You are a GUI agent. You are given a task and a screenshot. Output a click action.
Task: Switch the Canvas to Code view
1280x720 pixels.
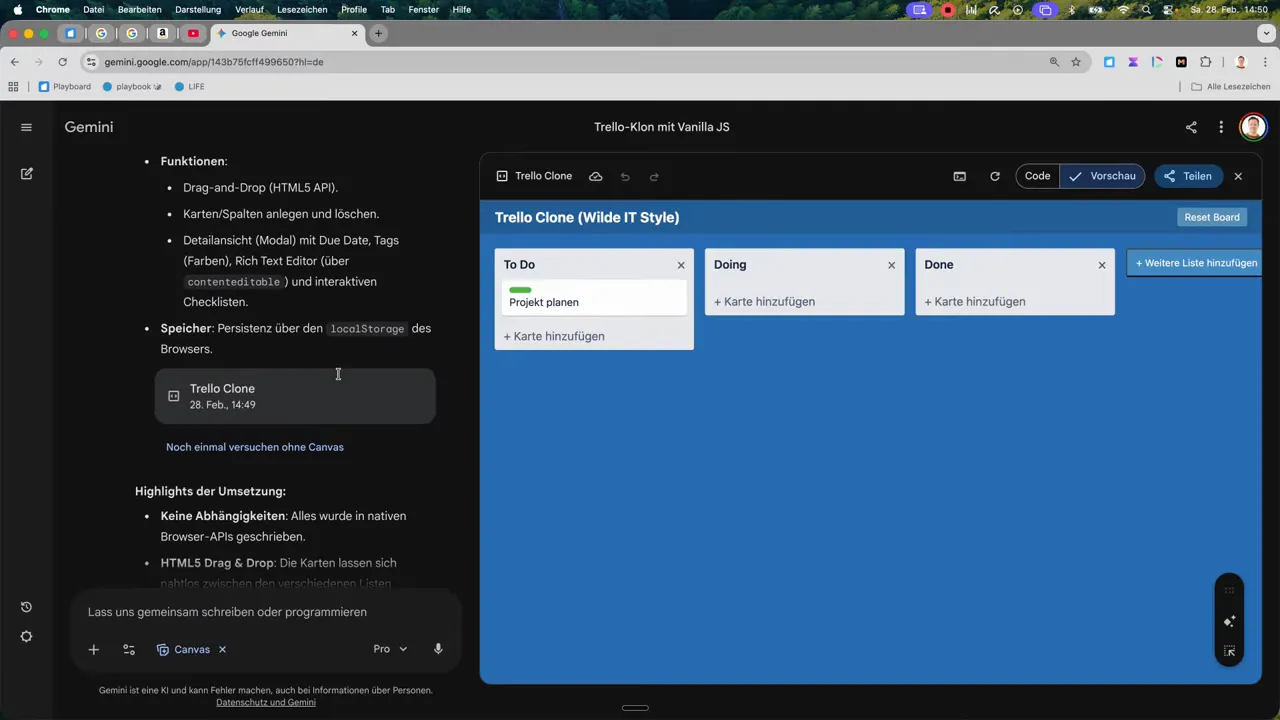pos(1037,176)
